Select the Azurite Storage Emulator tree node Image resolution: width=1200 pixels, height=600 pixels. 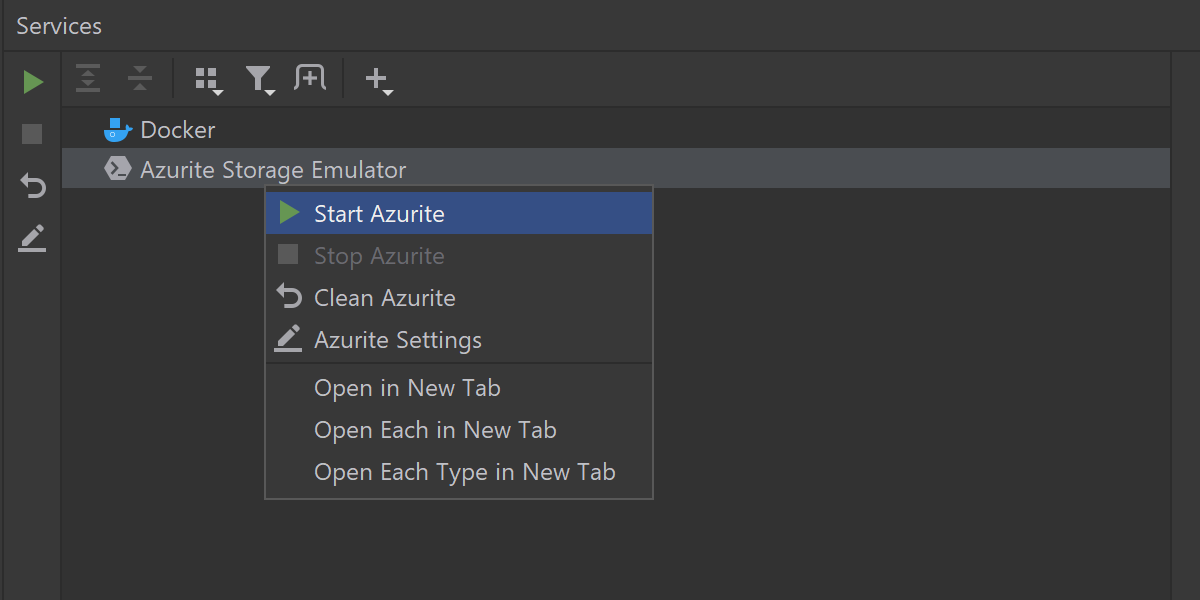coord(273,170)
